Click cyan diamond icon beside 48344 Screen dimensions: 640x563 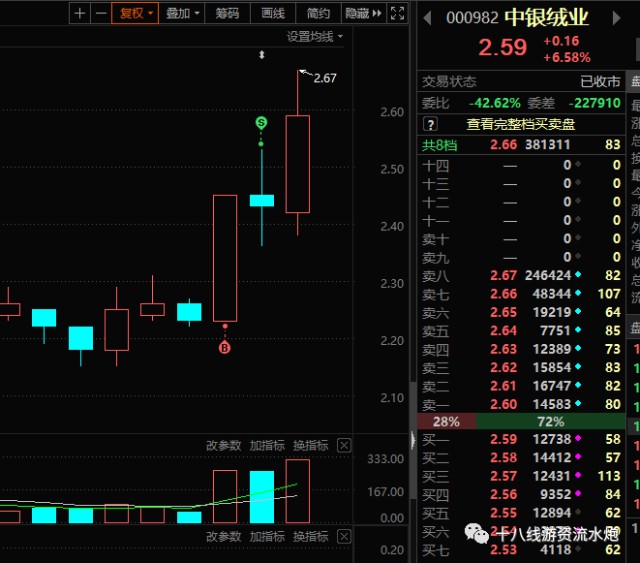[578, 293]
